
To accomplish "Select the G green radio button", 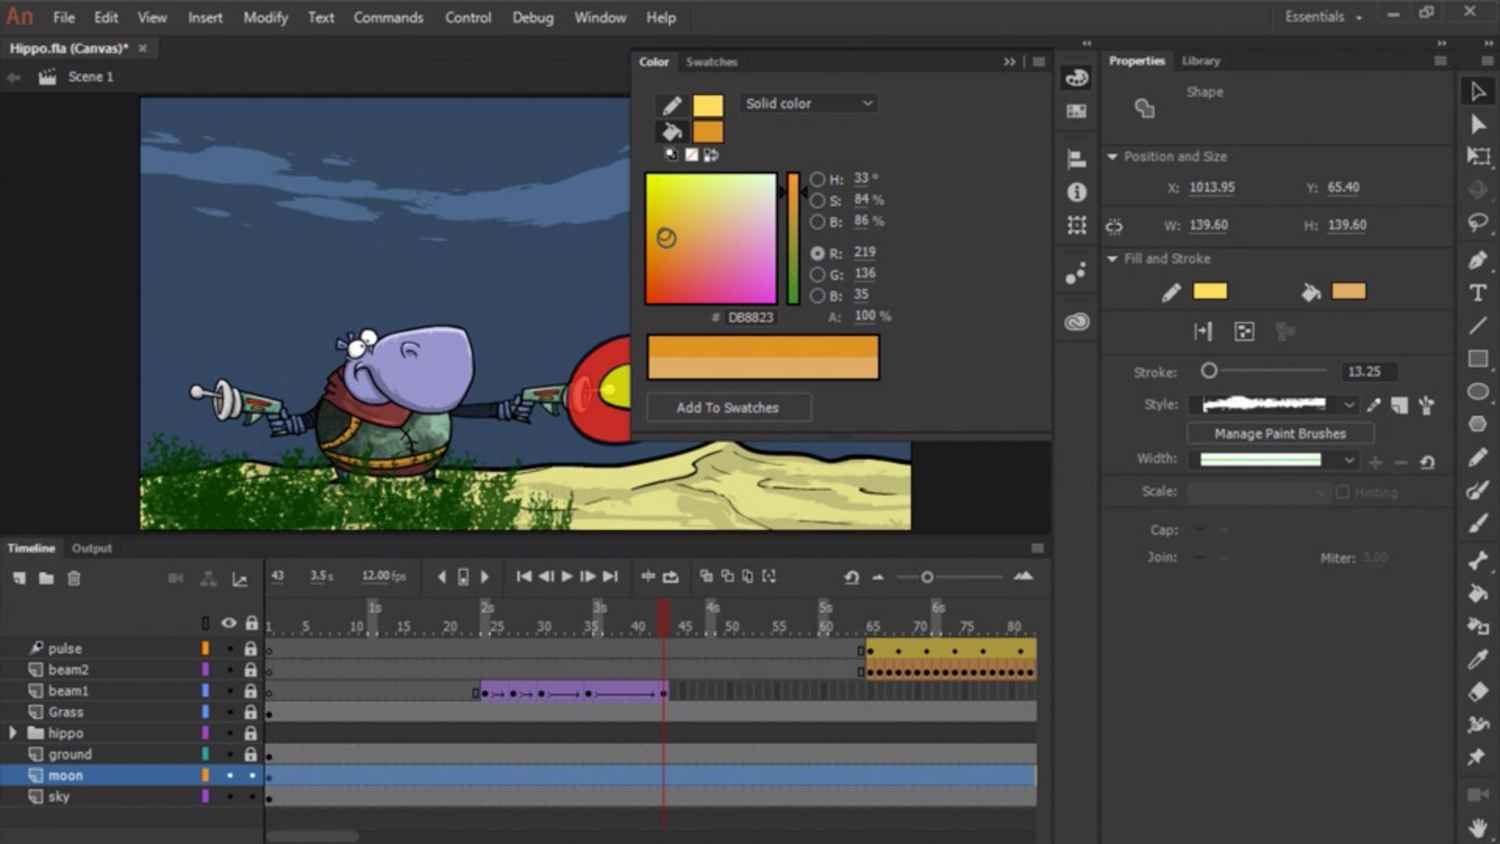I will (x=818, y=274).
